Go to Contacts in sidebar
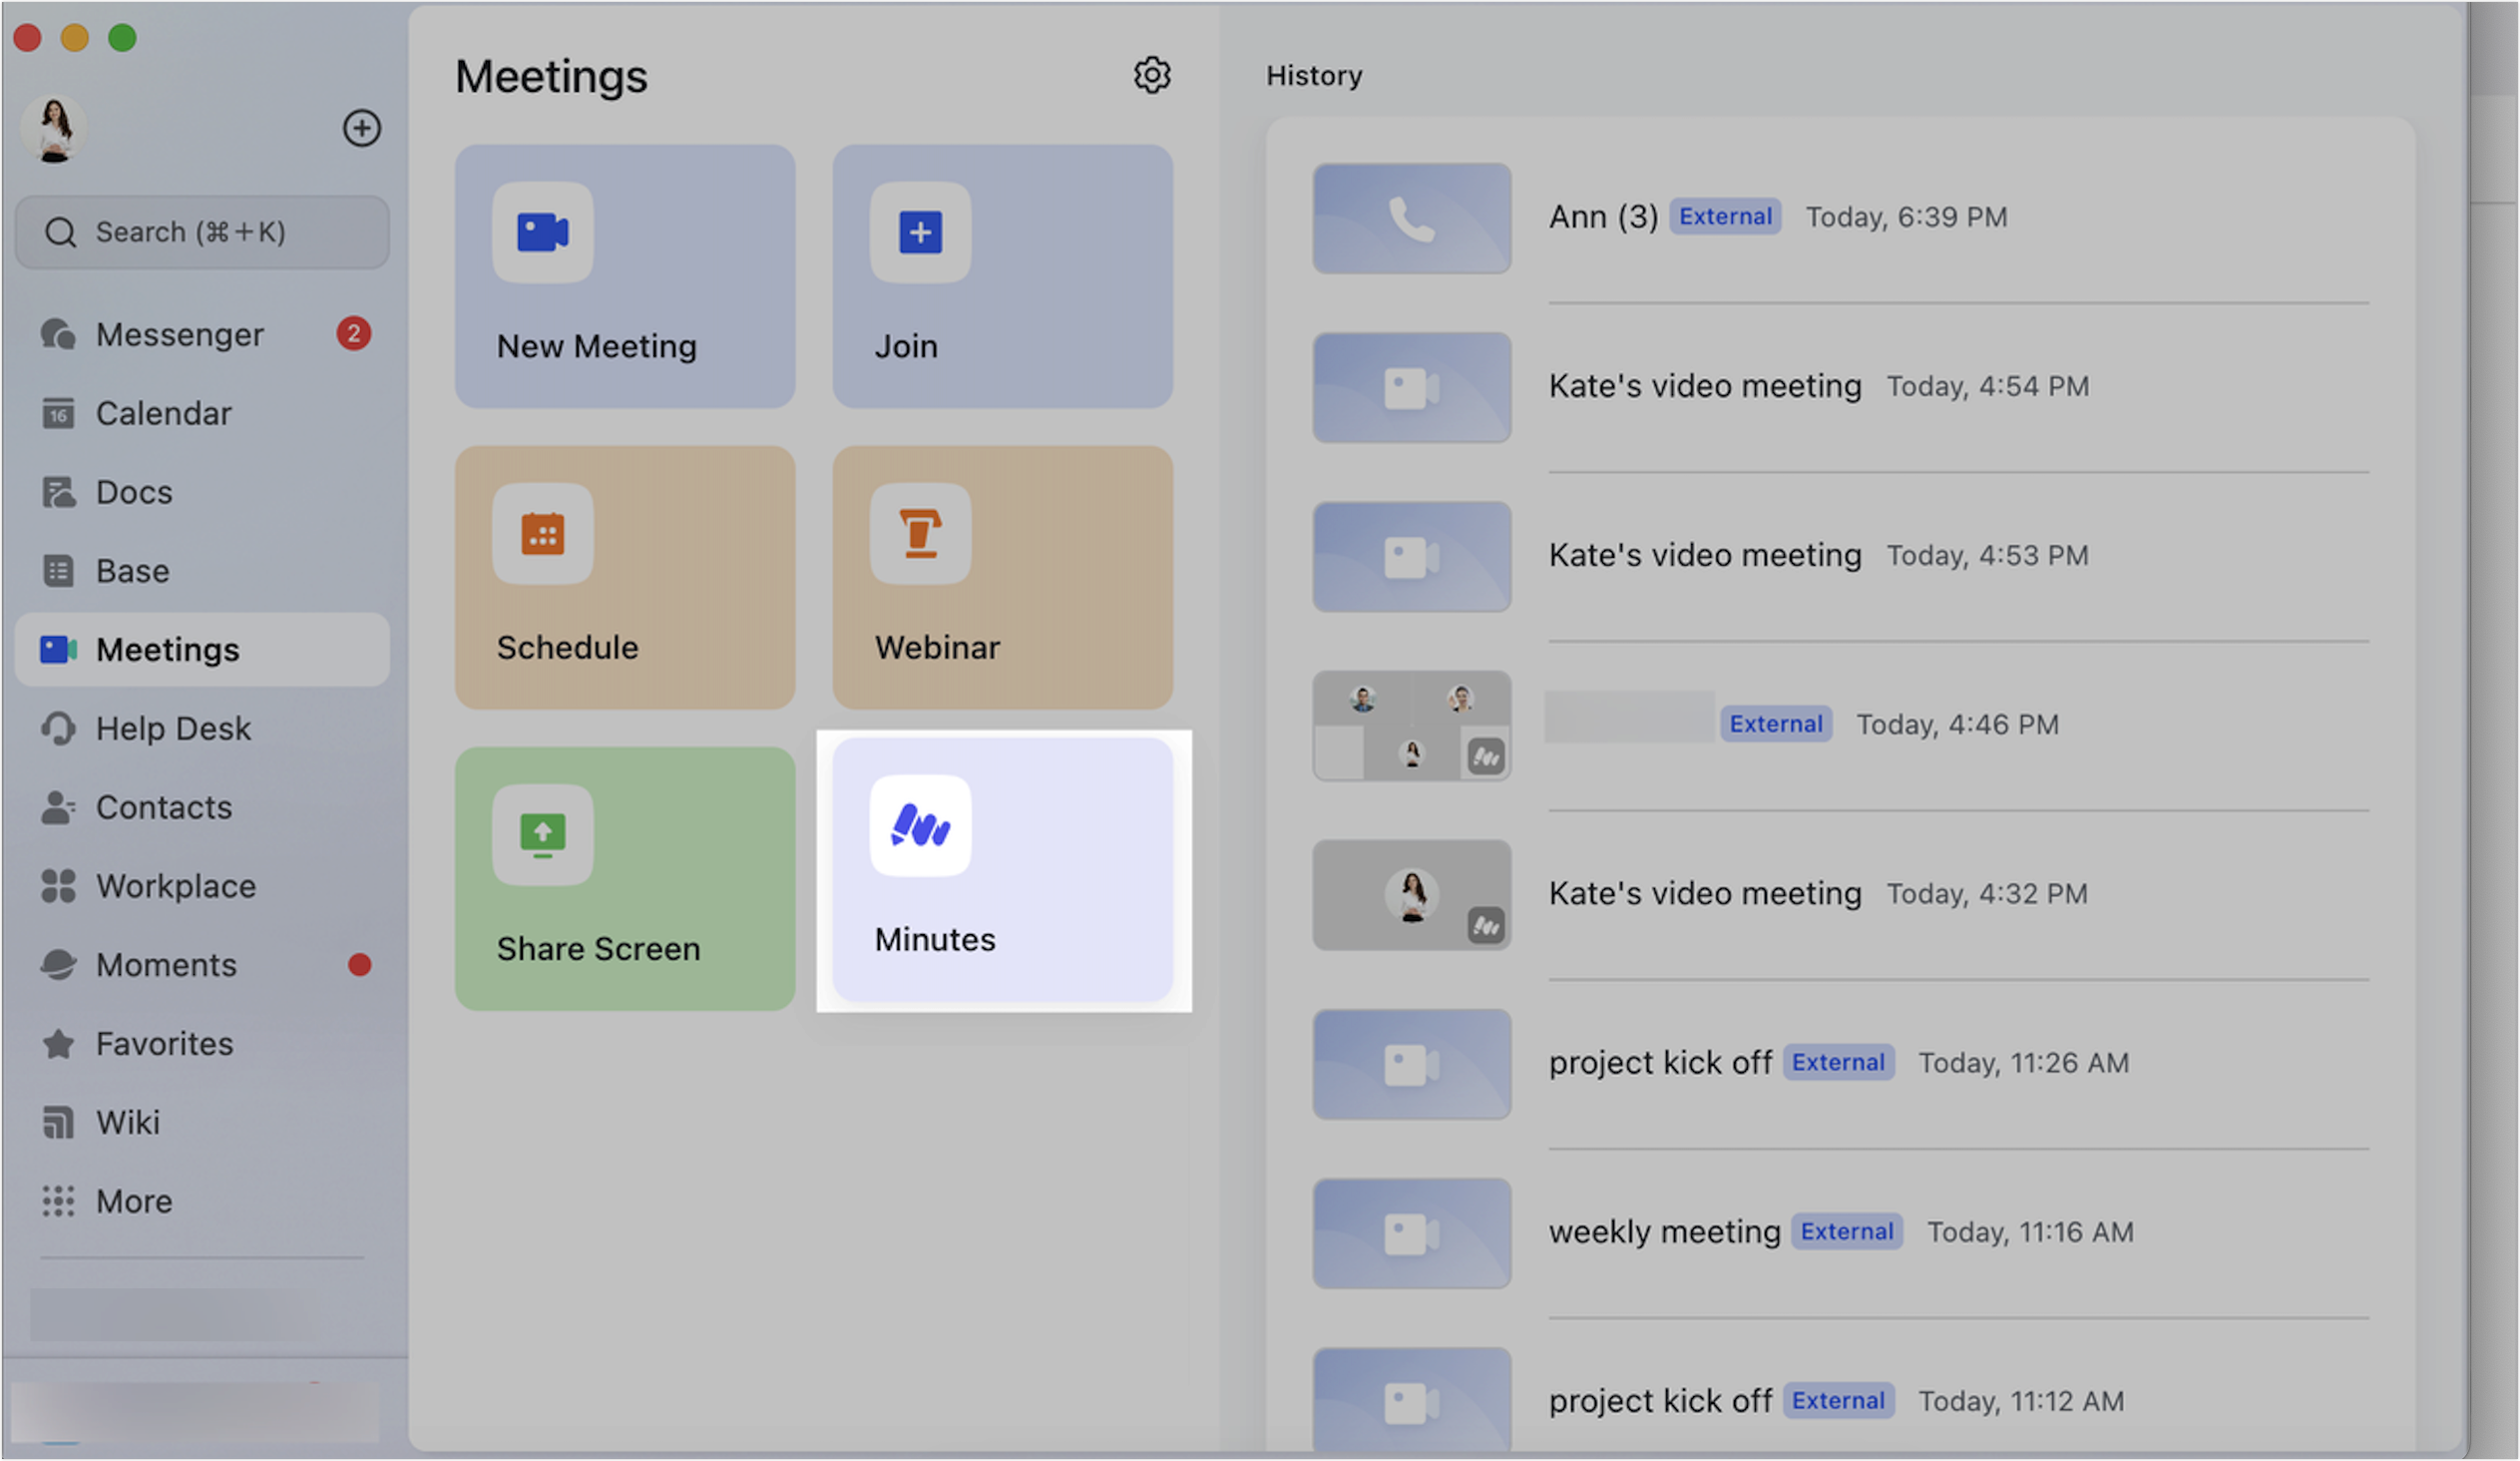This screenshot has height=1461, width=2520. click(202, 807)
